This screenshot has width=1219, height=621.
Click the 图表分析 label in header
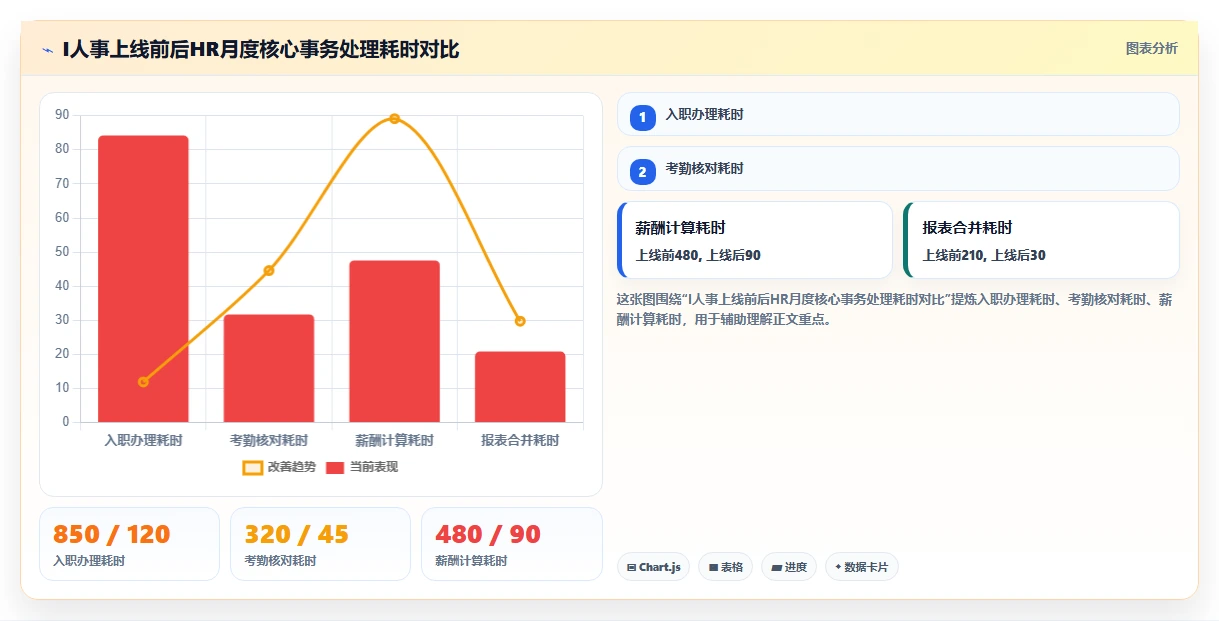click(x=1151, y=48)
